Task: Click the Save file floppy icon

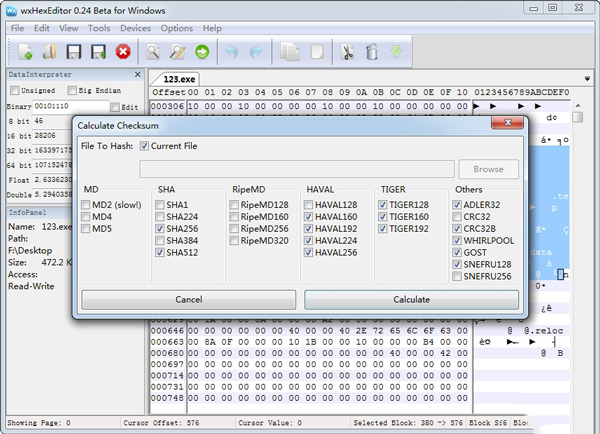Action: click(x=73, y=51)
